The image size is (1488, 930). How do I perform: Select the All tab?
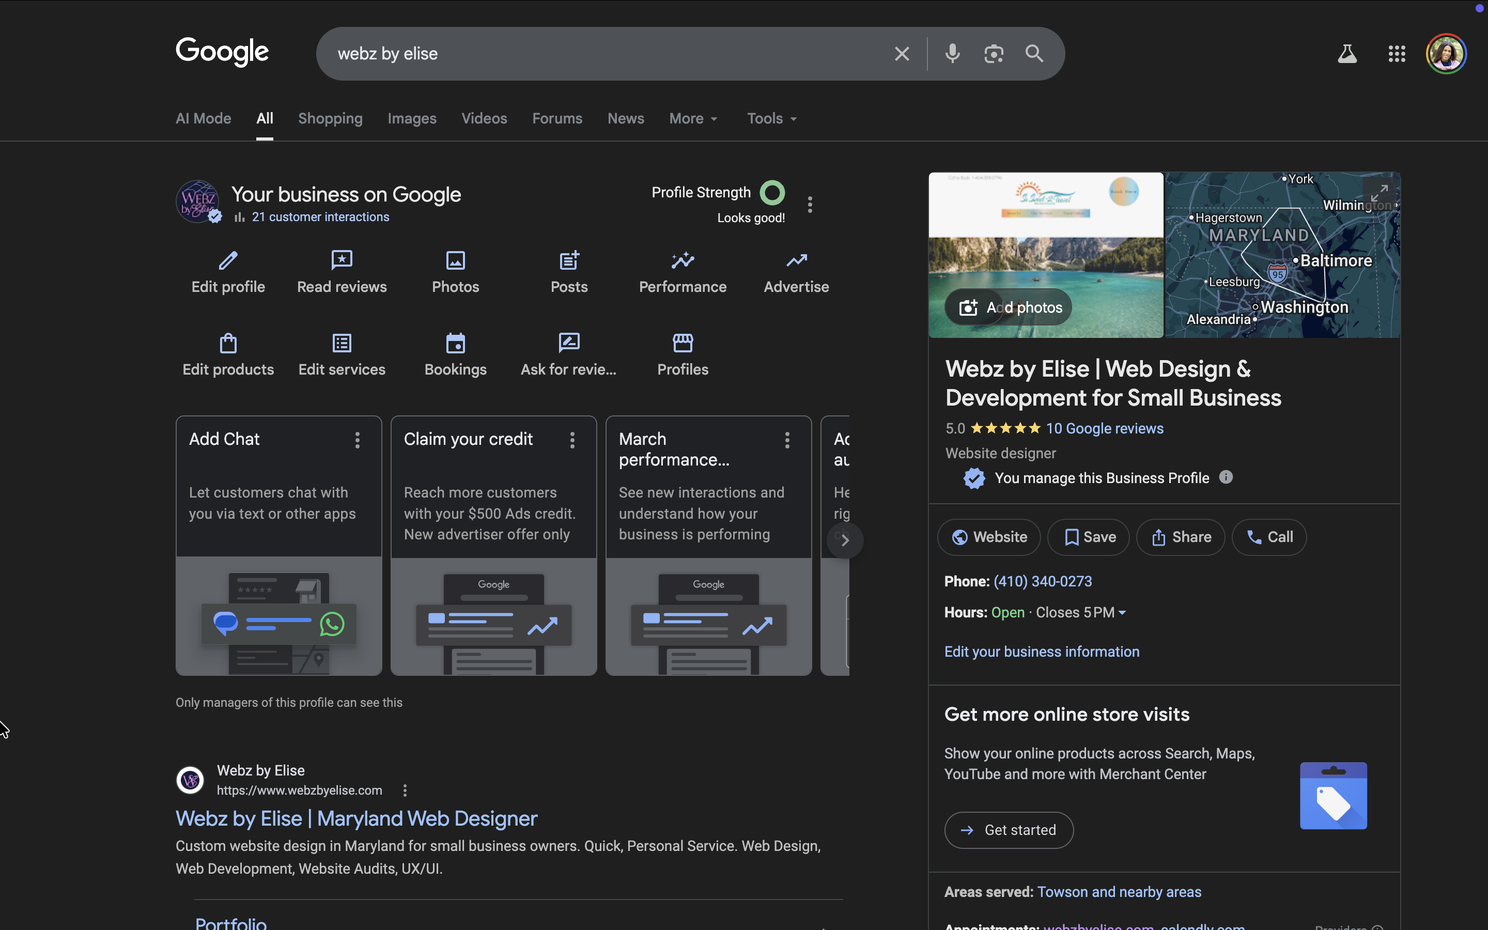pos(264,118)
